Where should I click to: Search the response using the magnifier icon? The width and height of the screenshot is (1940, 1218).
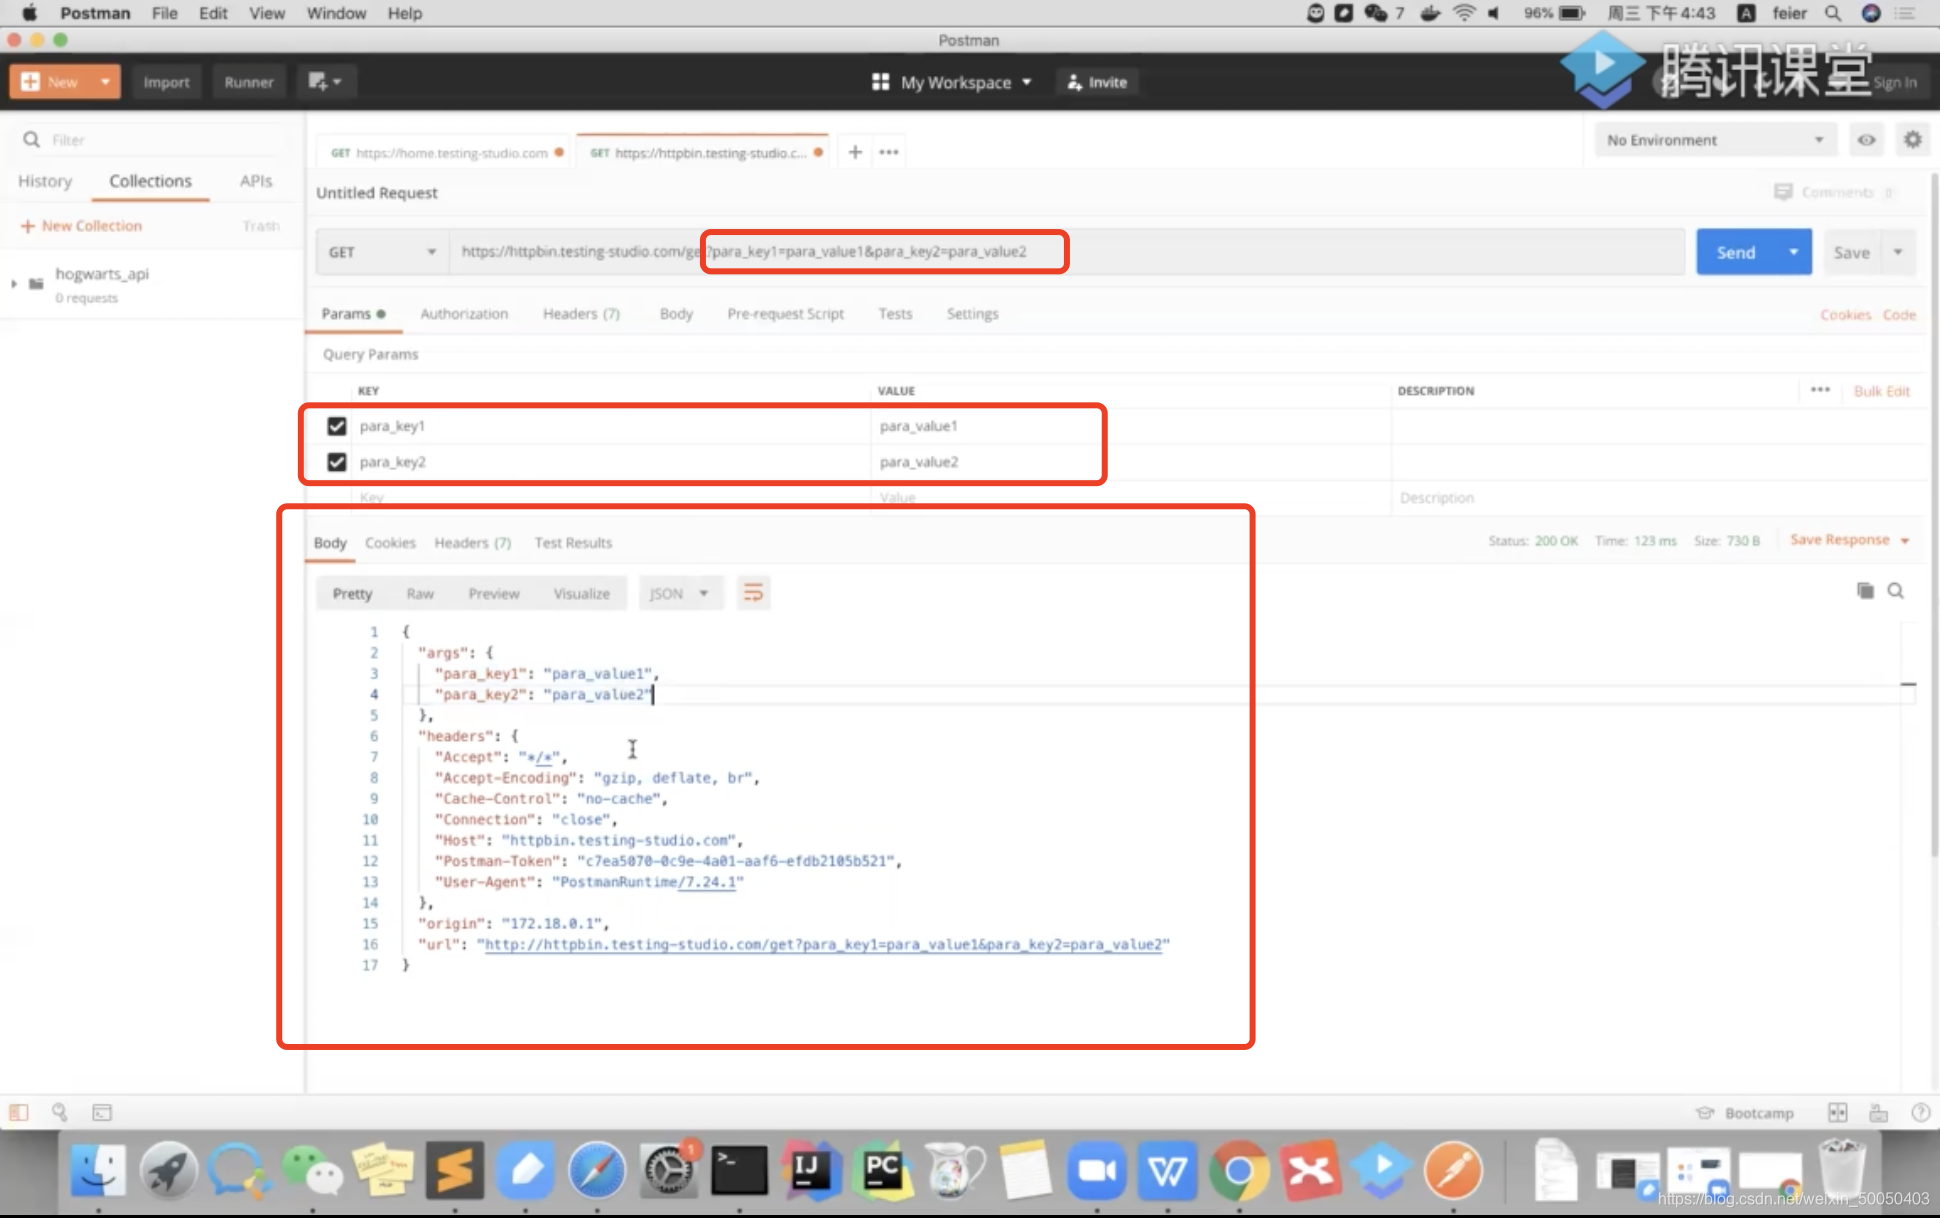(x=1895, y=591)
